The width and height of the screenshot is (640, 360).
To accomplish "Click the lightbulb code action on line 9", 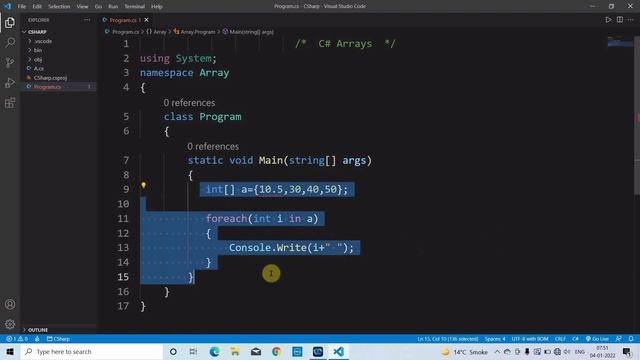I will (x=143, y=185).
